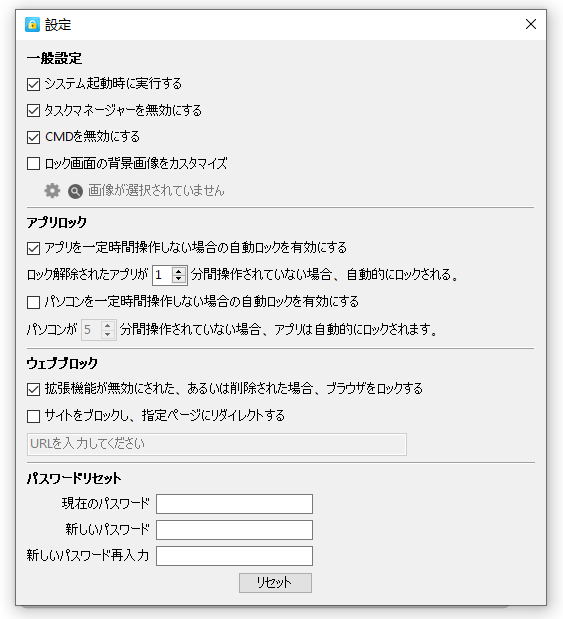Increase app lock minutes with up arrow
Image resolution: width=563 pixels, height=619 pixels.
(179, 271)
